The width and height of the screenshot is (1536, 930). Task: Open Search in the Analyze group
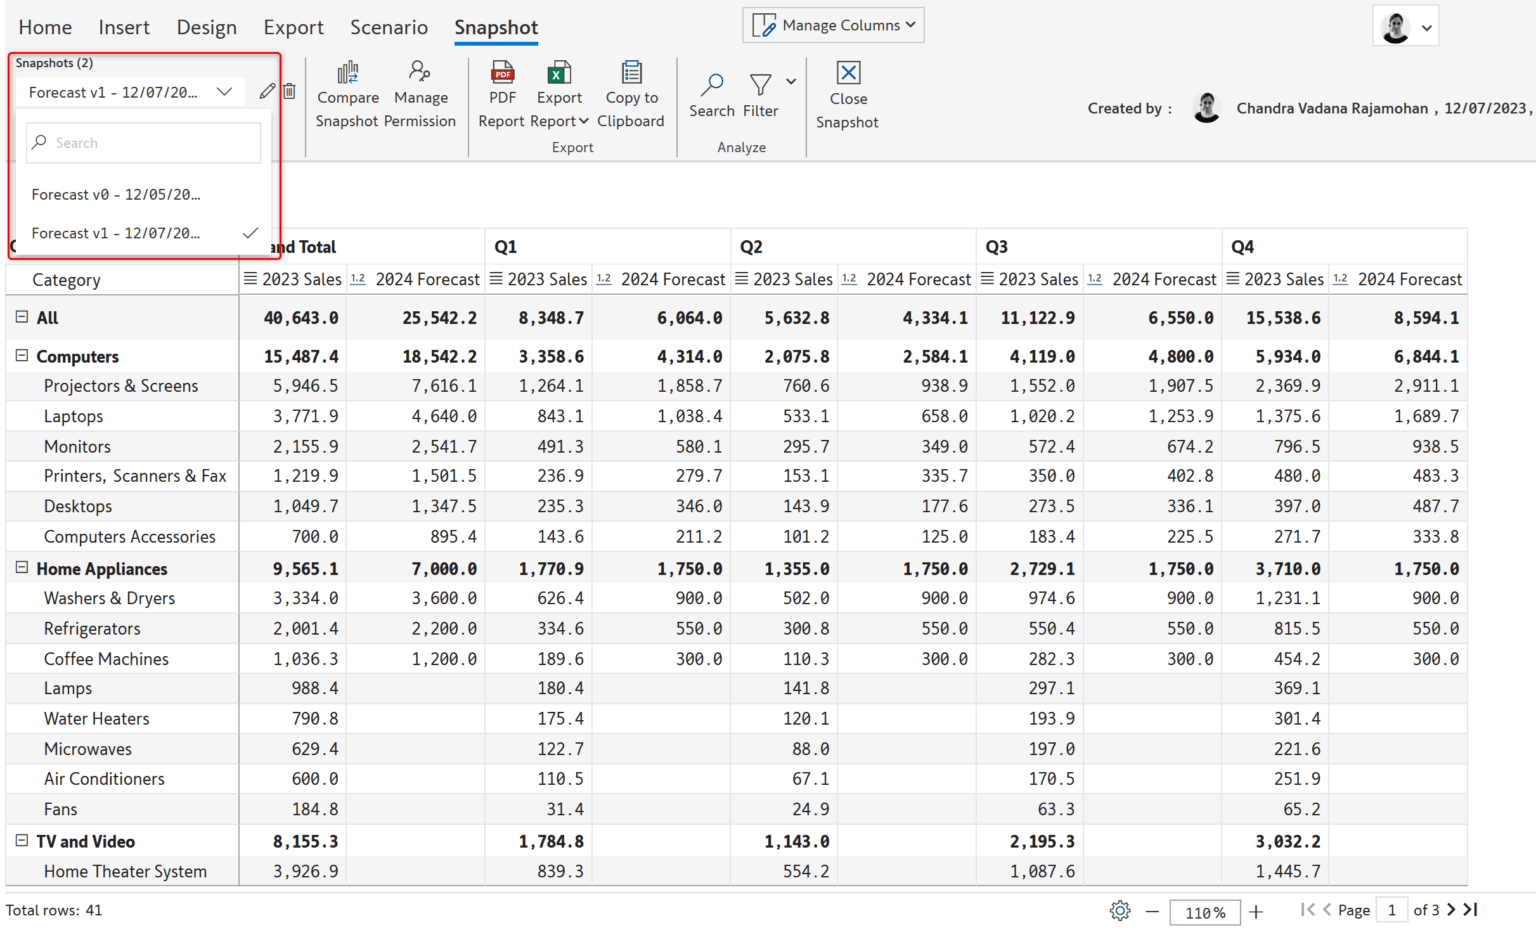[x=711, y=95]
